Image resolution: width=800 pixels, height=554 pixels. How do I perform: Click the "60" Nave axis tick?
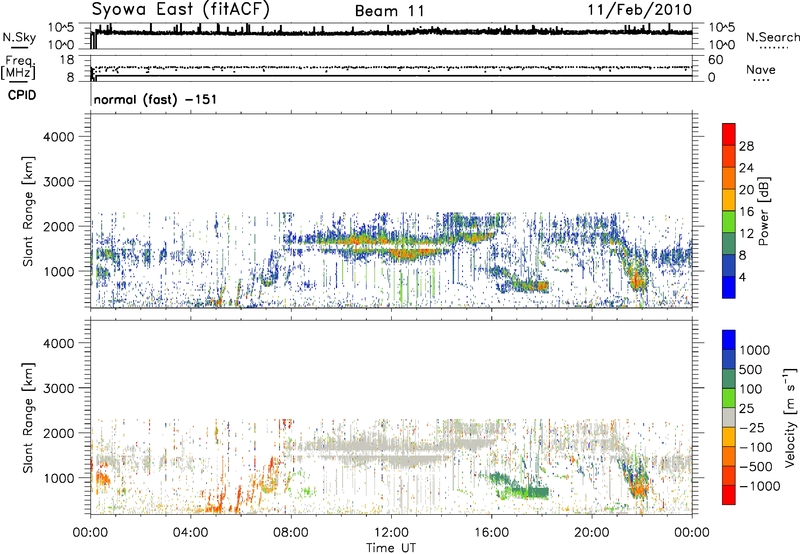(715, 60)
